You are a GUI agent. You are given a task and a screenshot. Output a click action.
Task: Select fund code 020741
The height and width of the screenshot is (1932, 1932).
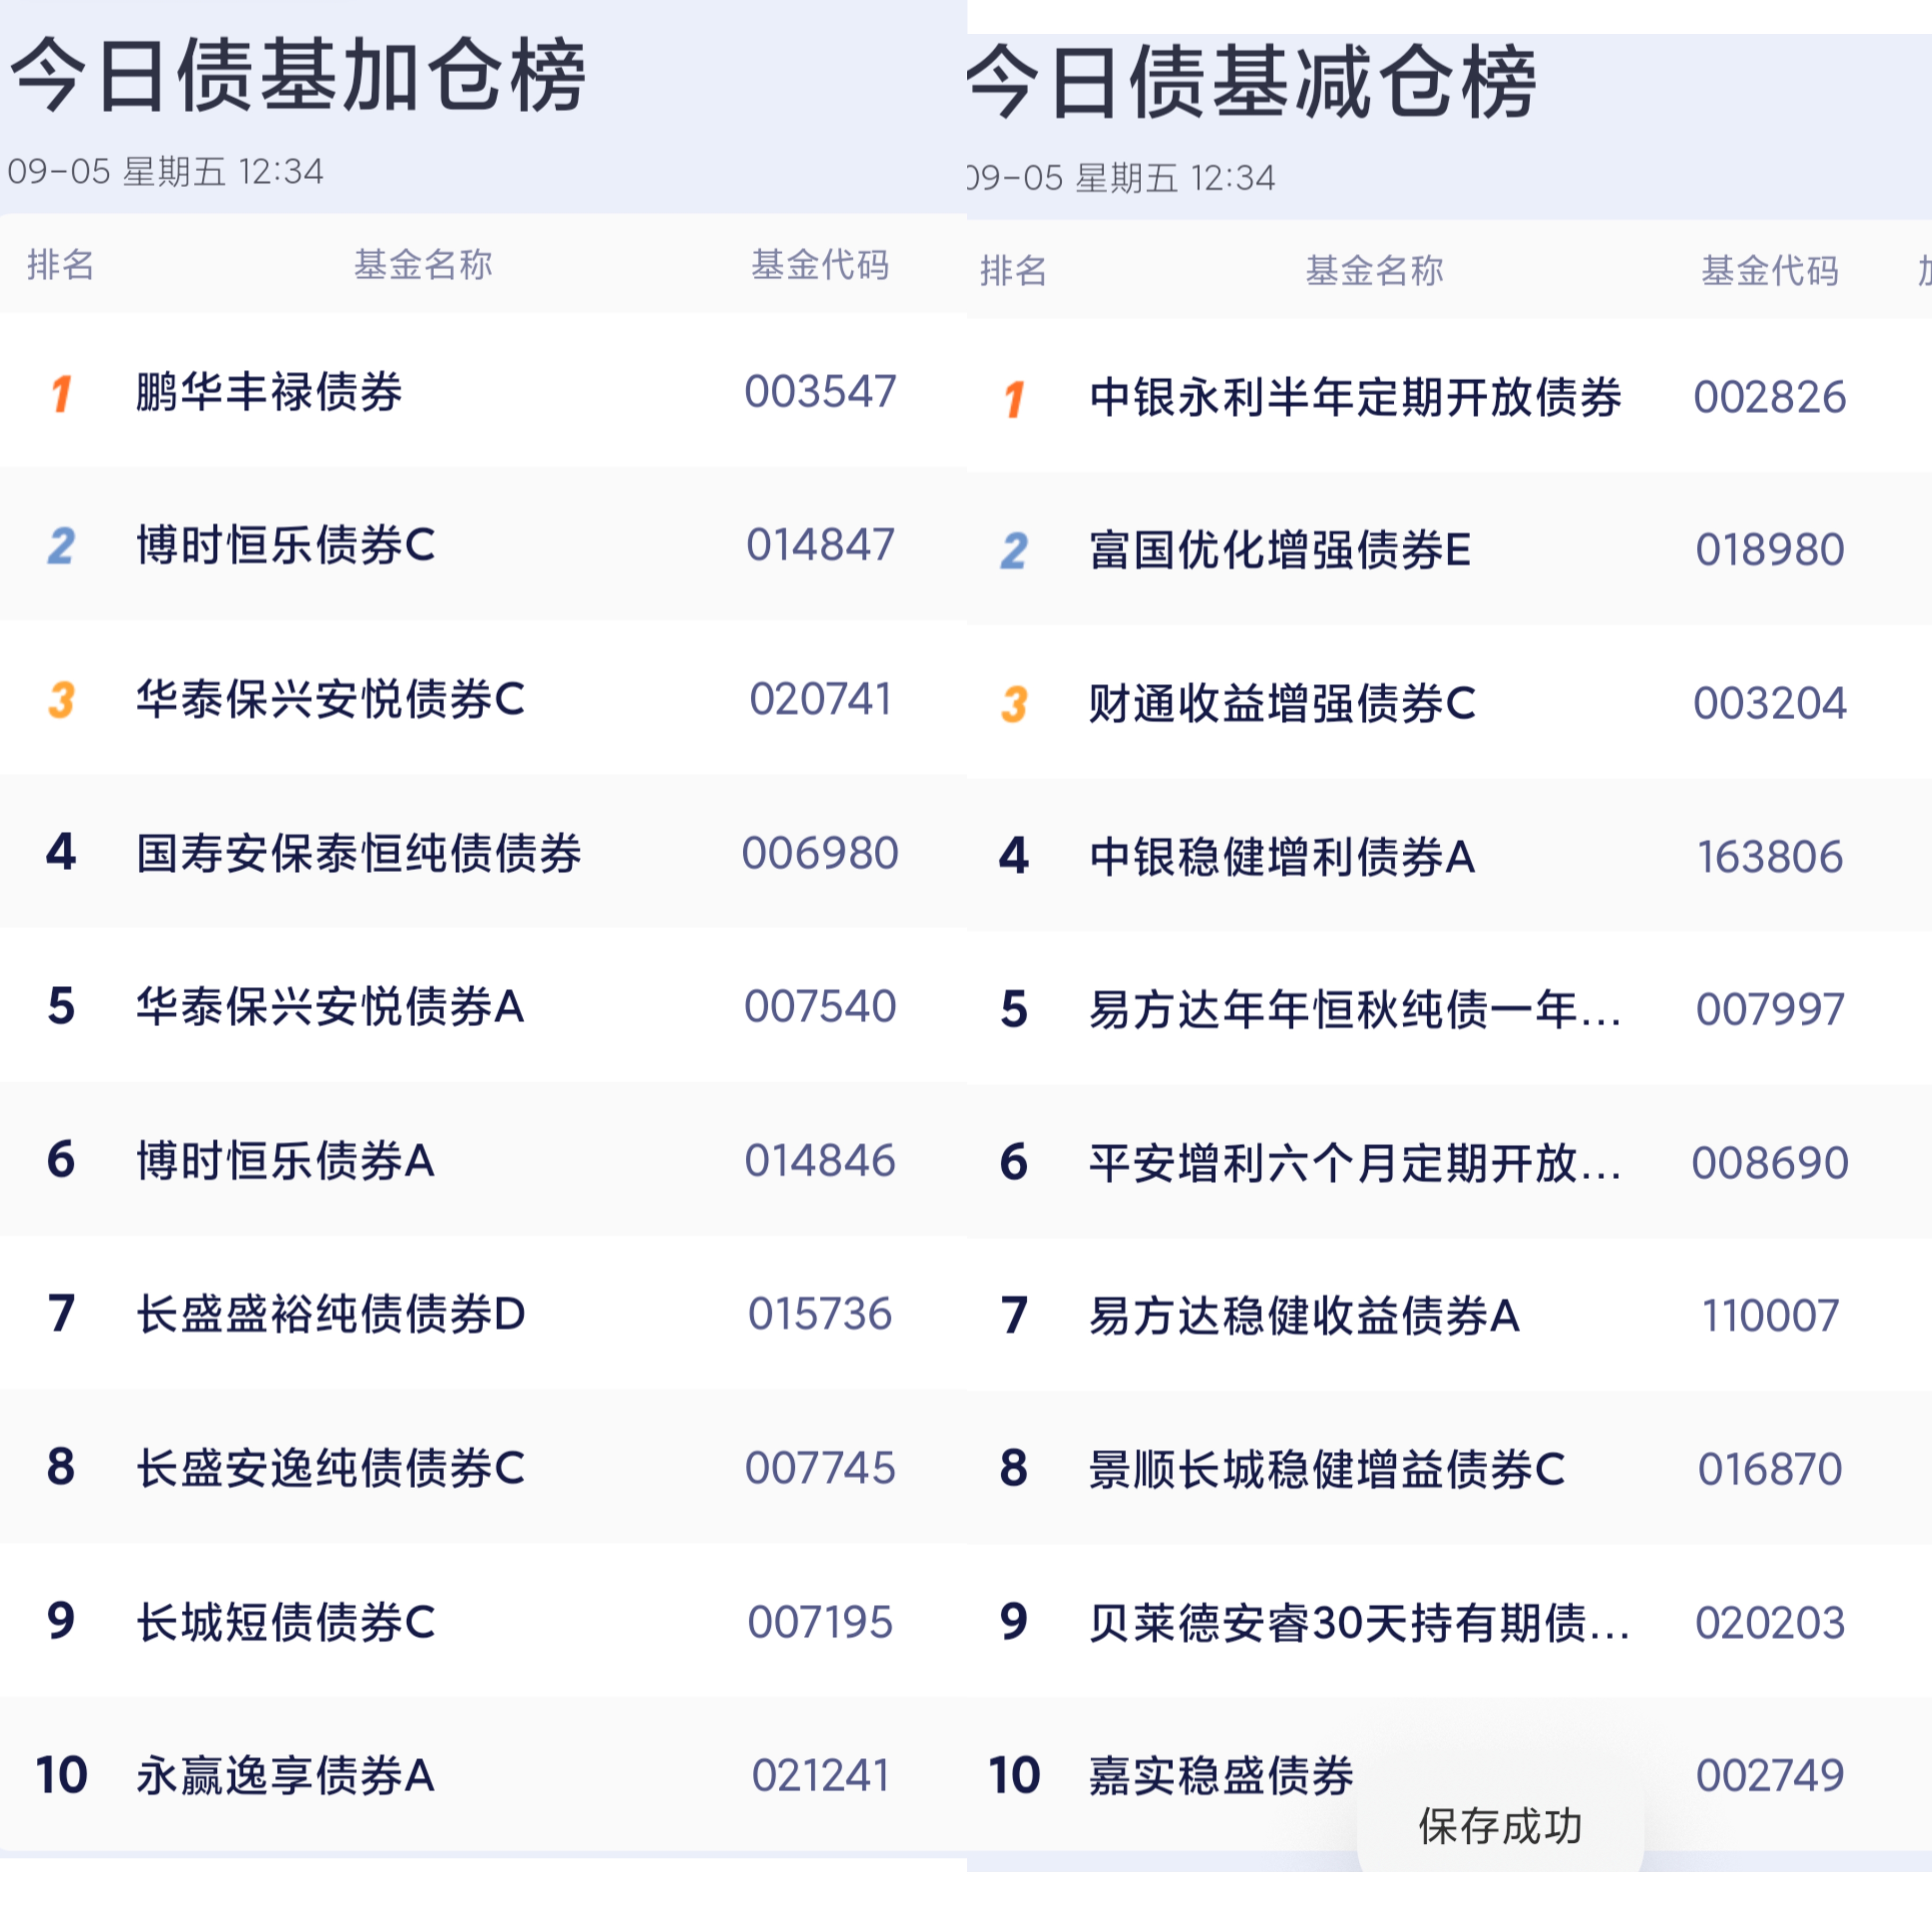[820, 699]
